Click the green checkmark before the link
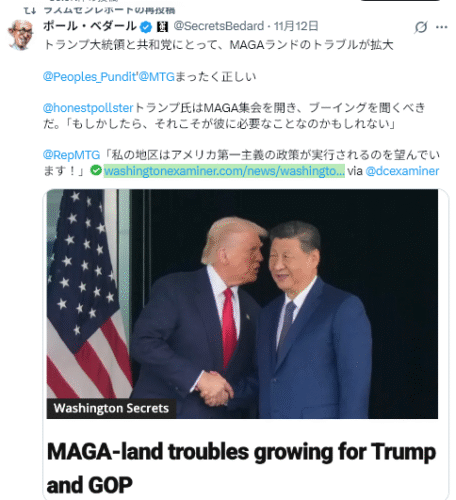Viewport: 456px width, 500px height. click(96, 170)
